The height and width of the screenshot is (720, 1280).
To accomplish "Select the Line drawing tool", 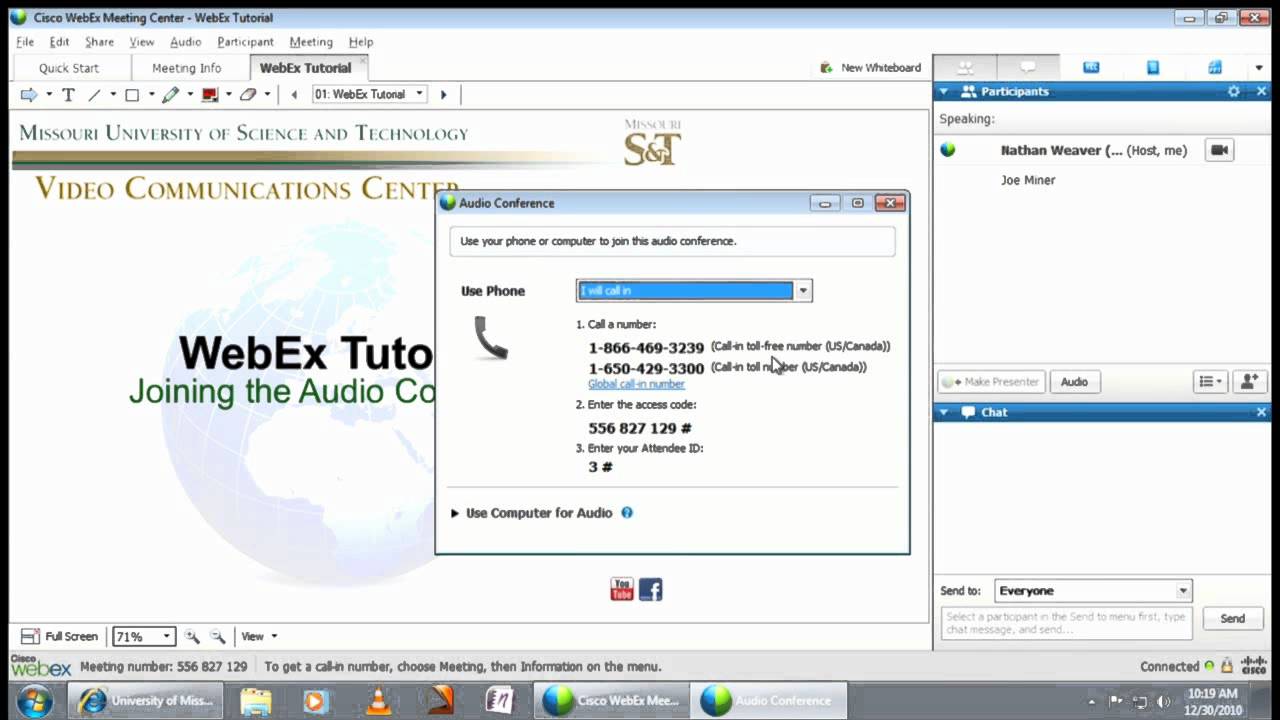I will point(94,94).
